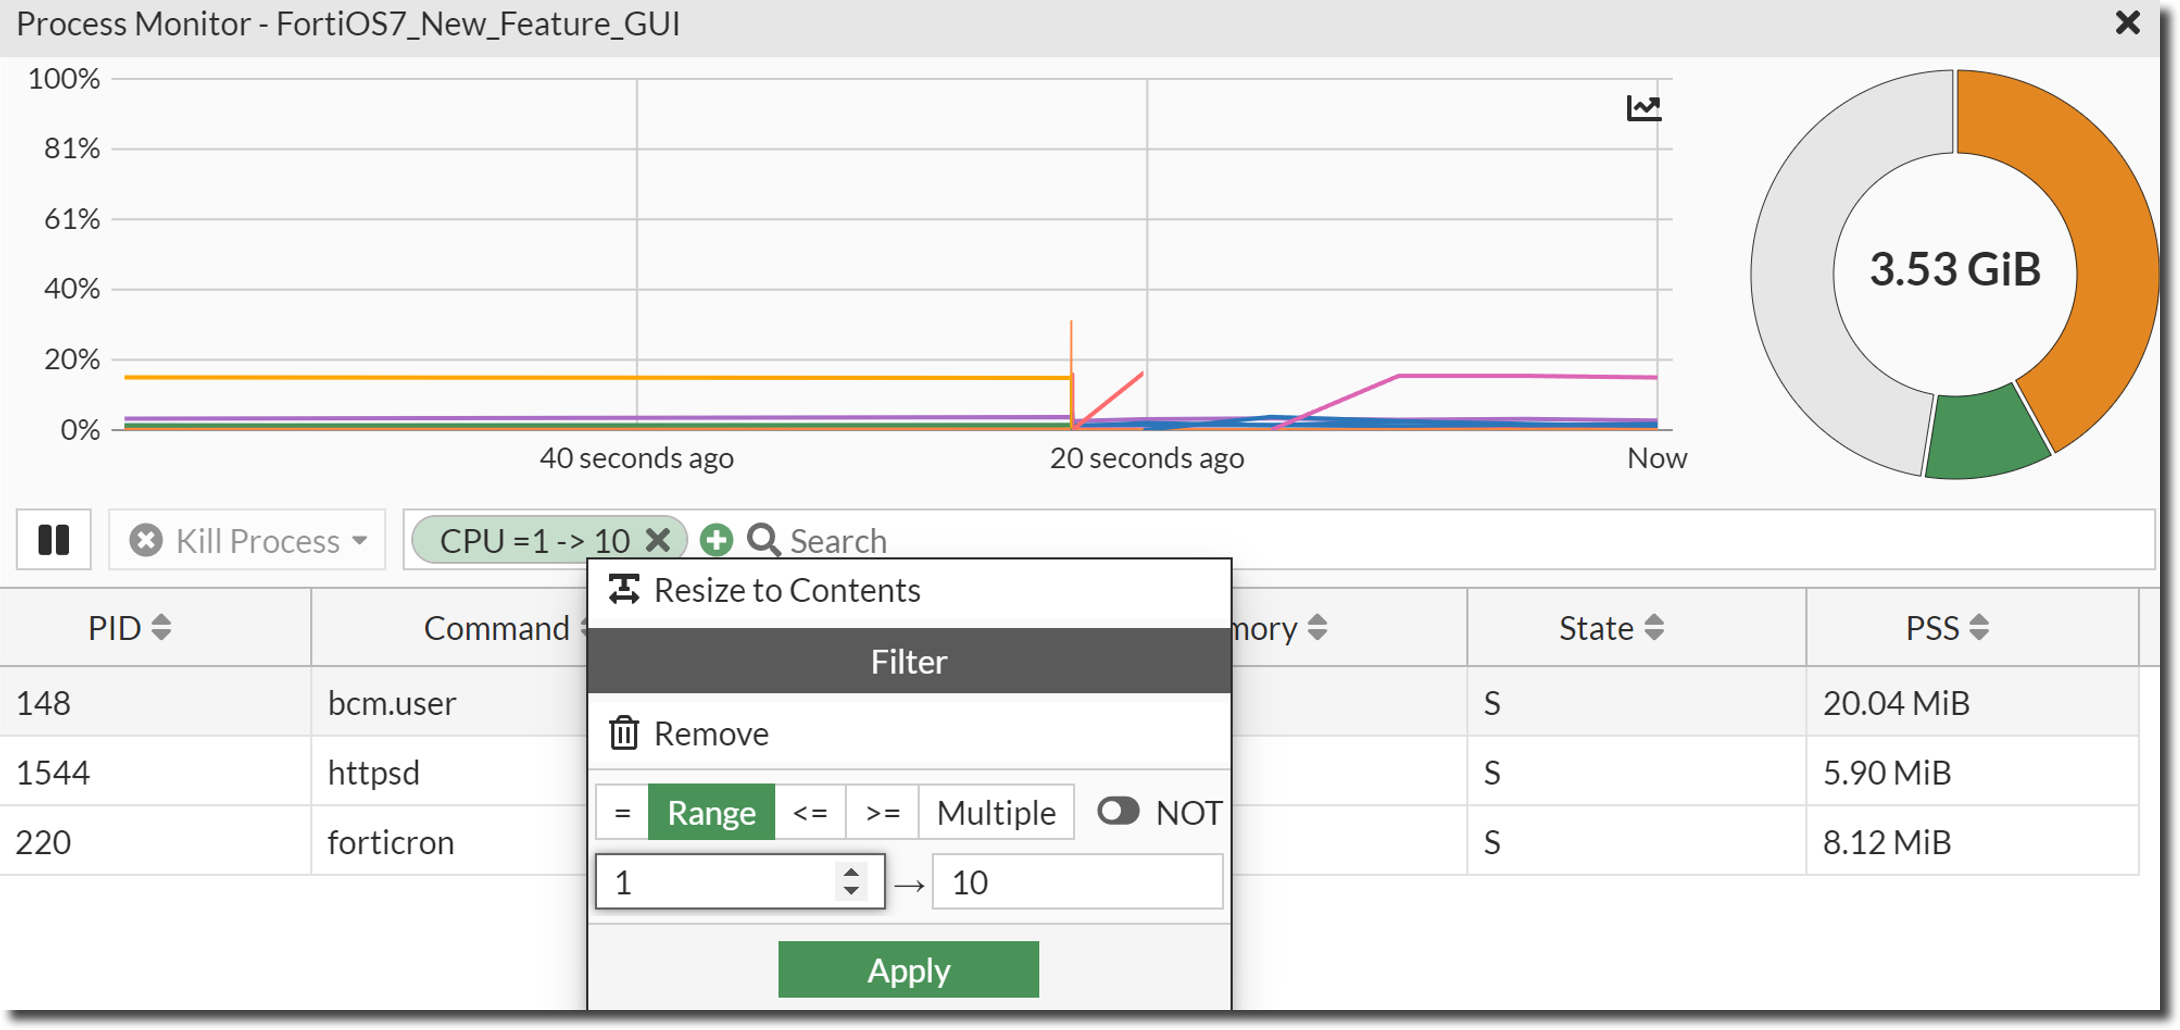Sort table by PID column

coord(160,628)
